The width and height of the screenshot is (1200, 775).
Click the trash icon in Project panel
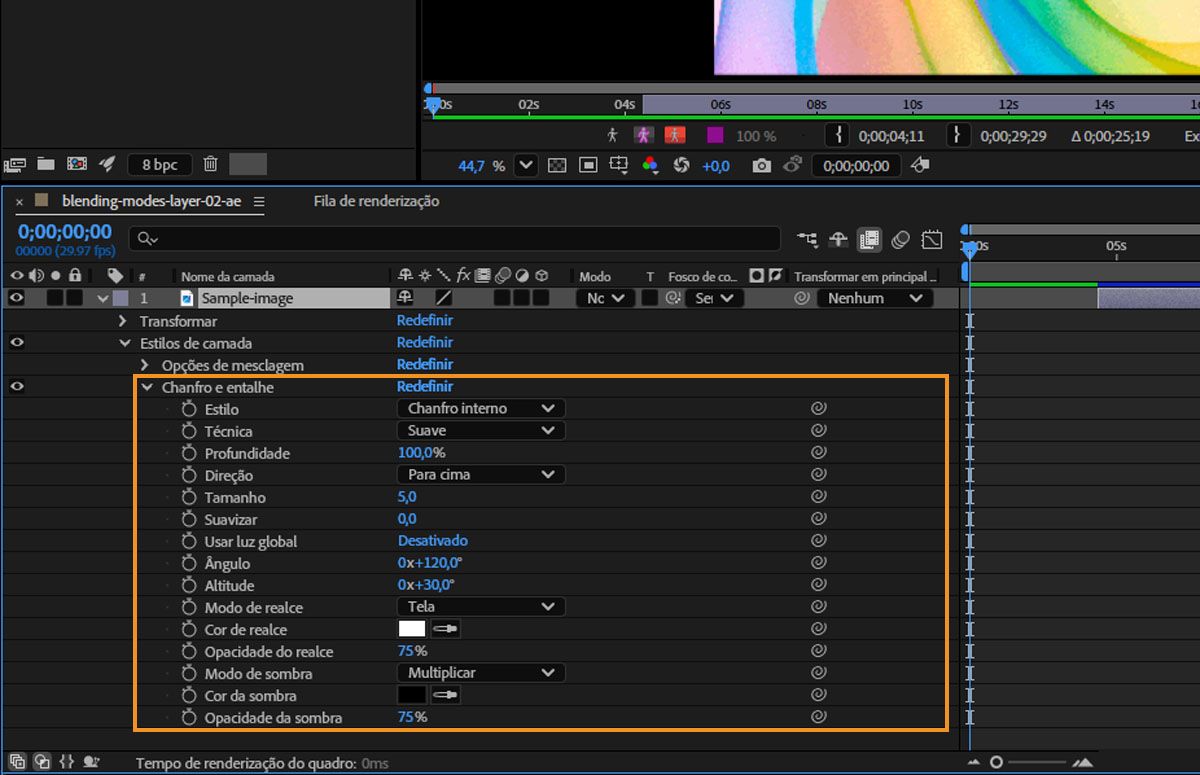[x=210, y=164]
